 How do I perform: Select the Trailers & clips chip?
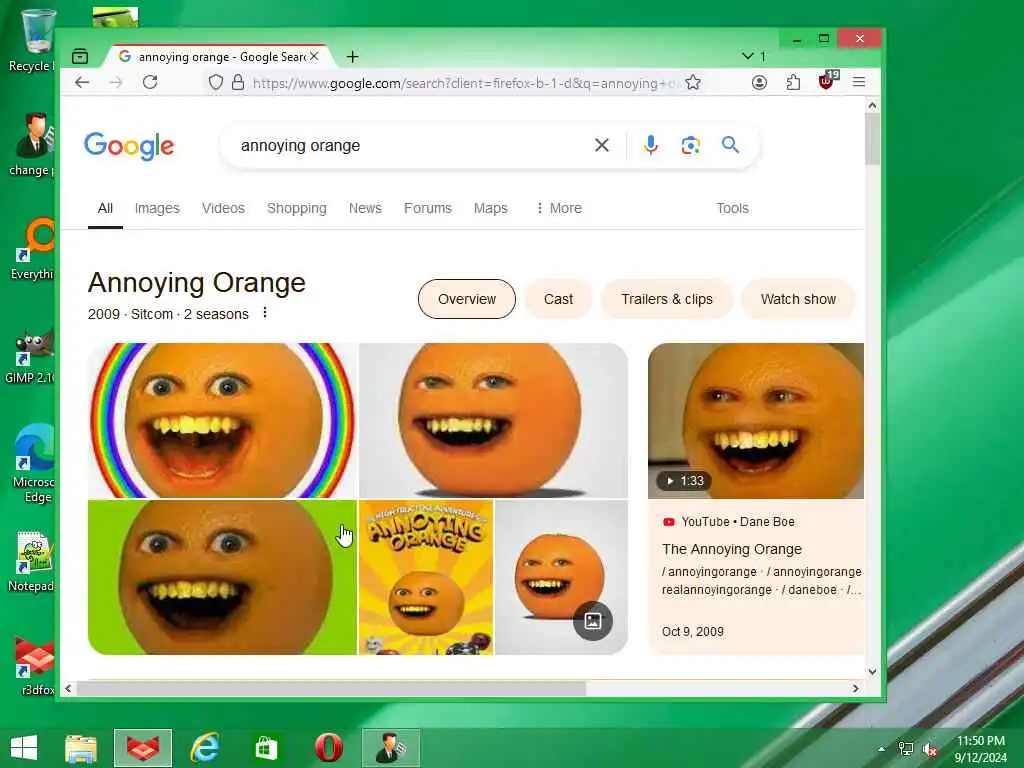(x=667, y=299)
